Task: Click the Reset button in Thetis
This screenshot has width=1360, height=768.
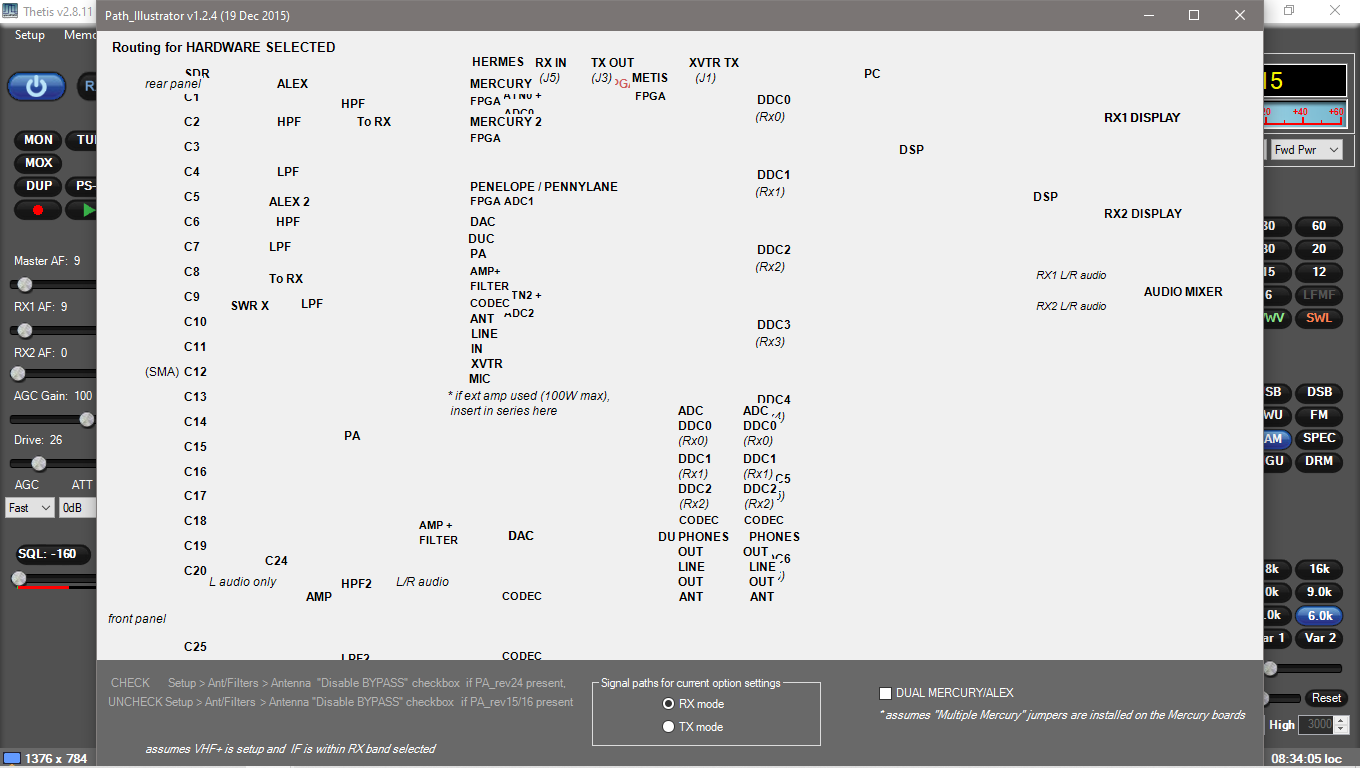Action: [1326, 698]
